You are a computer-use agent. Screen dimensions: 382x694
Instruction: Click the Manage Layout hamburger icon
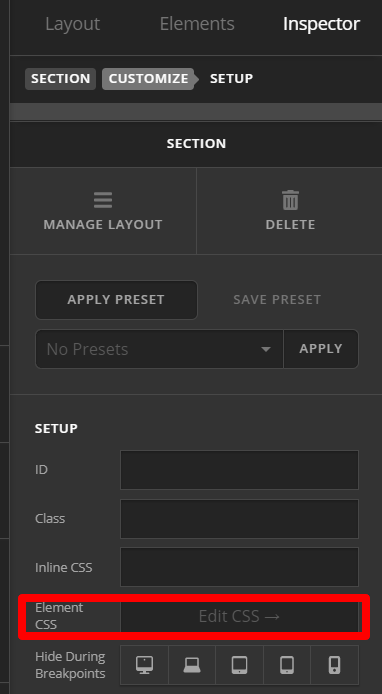click(103, 200)
